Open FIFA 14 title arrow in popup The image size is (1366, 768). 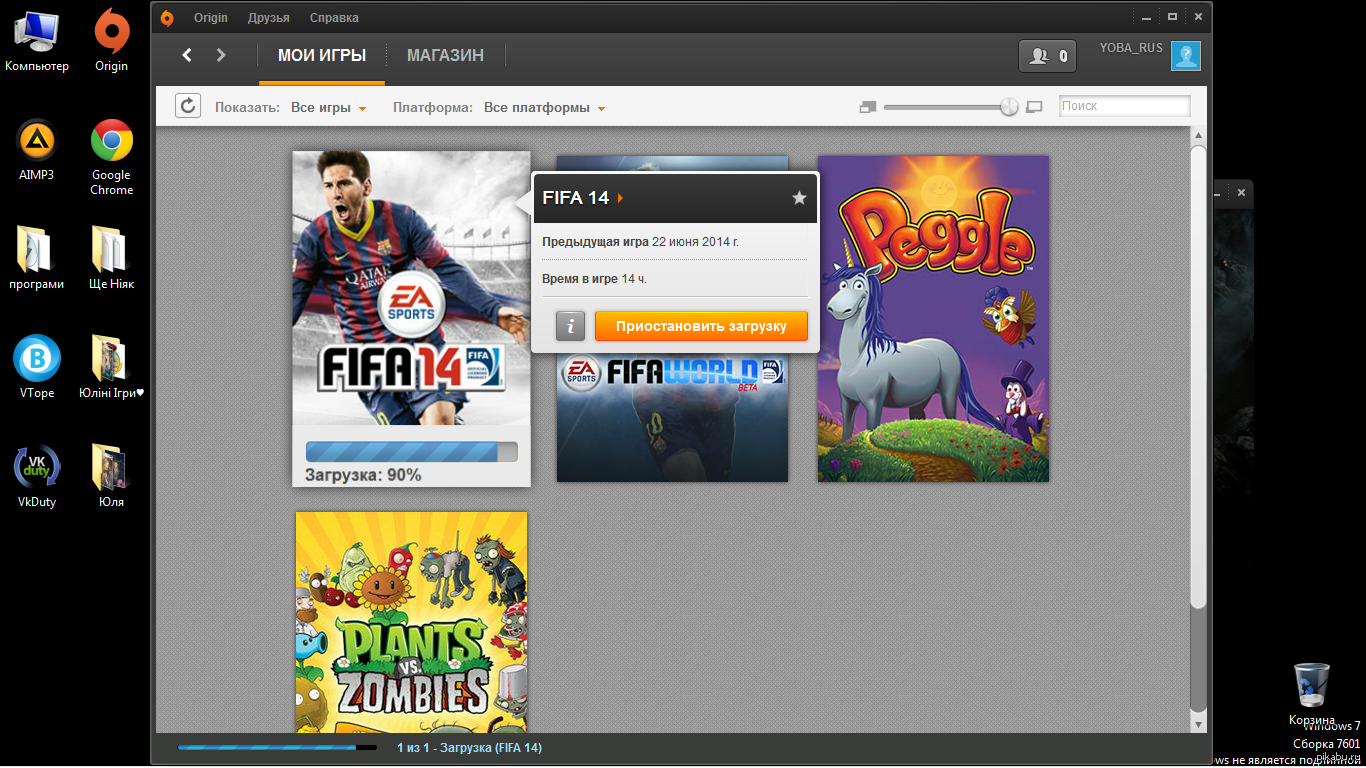pos(620,198)
